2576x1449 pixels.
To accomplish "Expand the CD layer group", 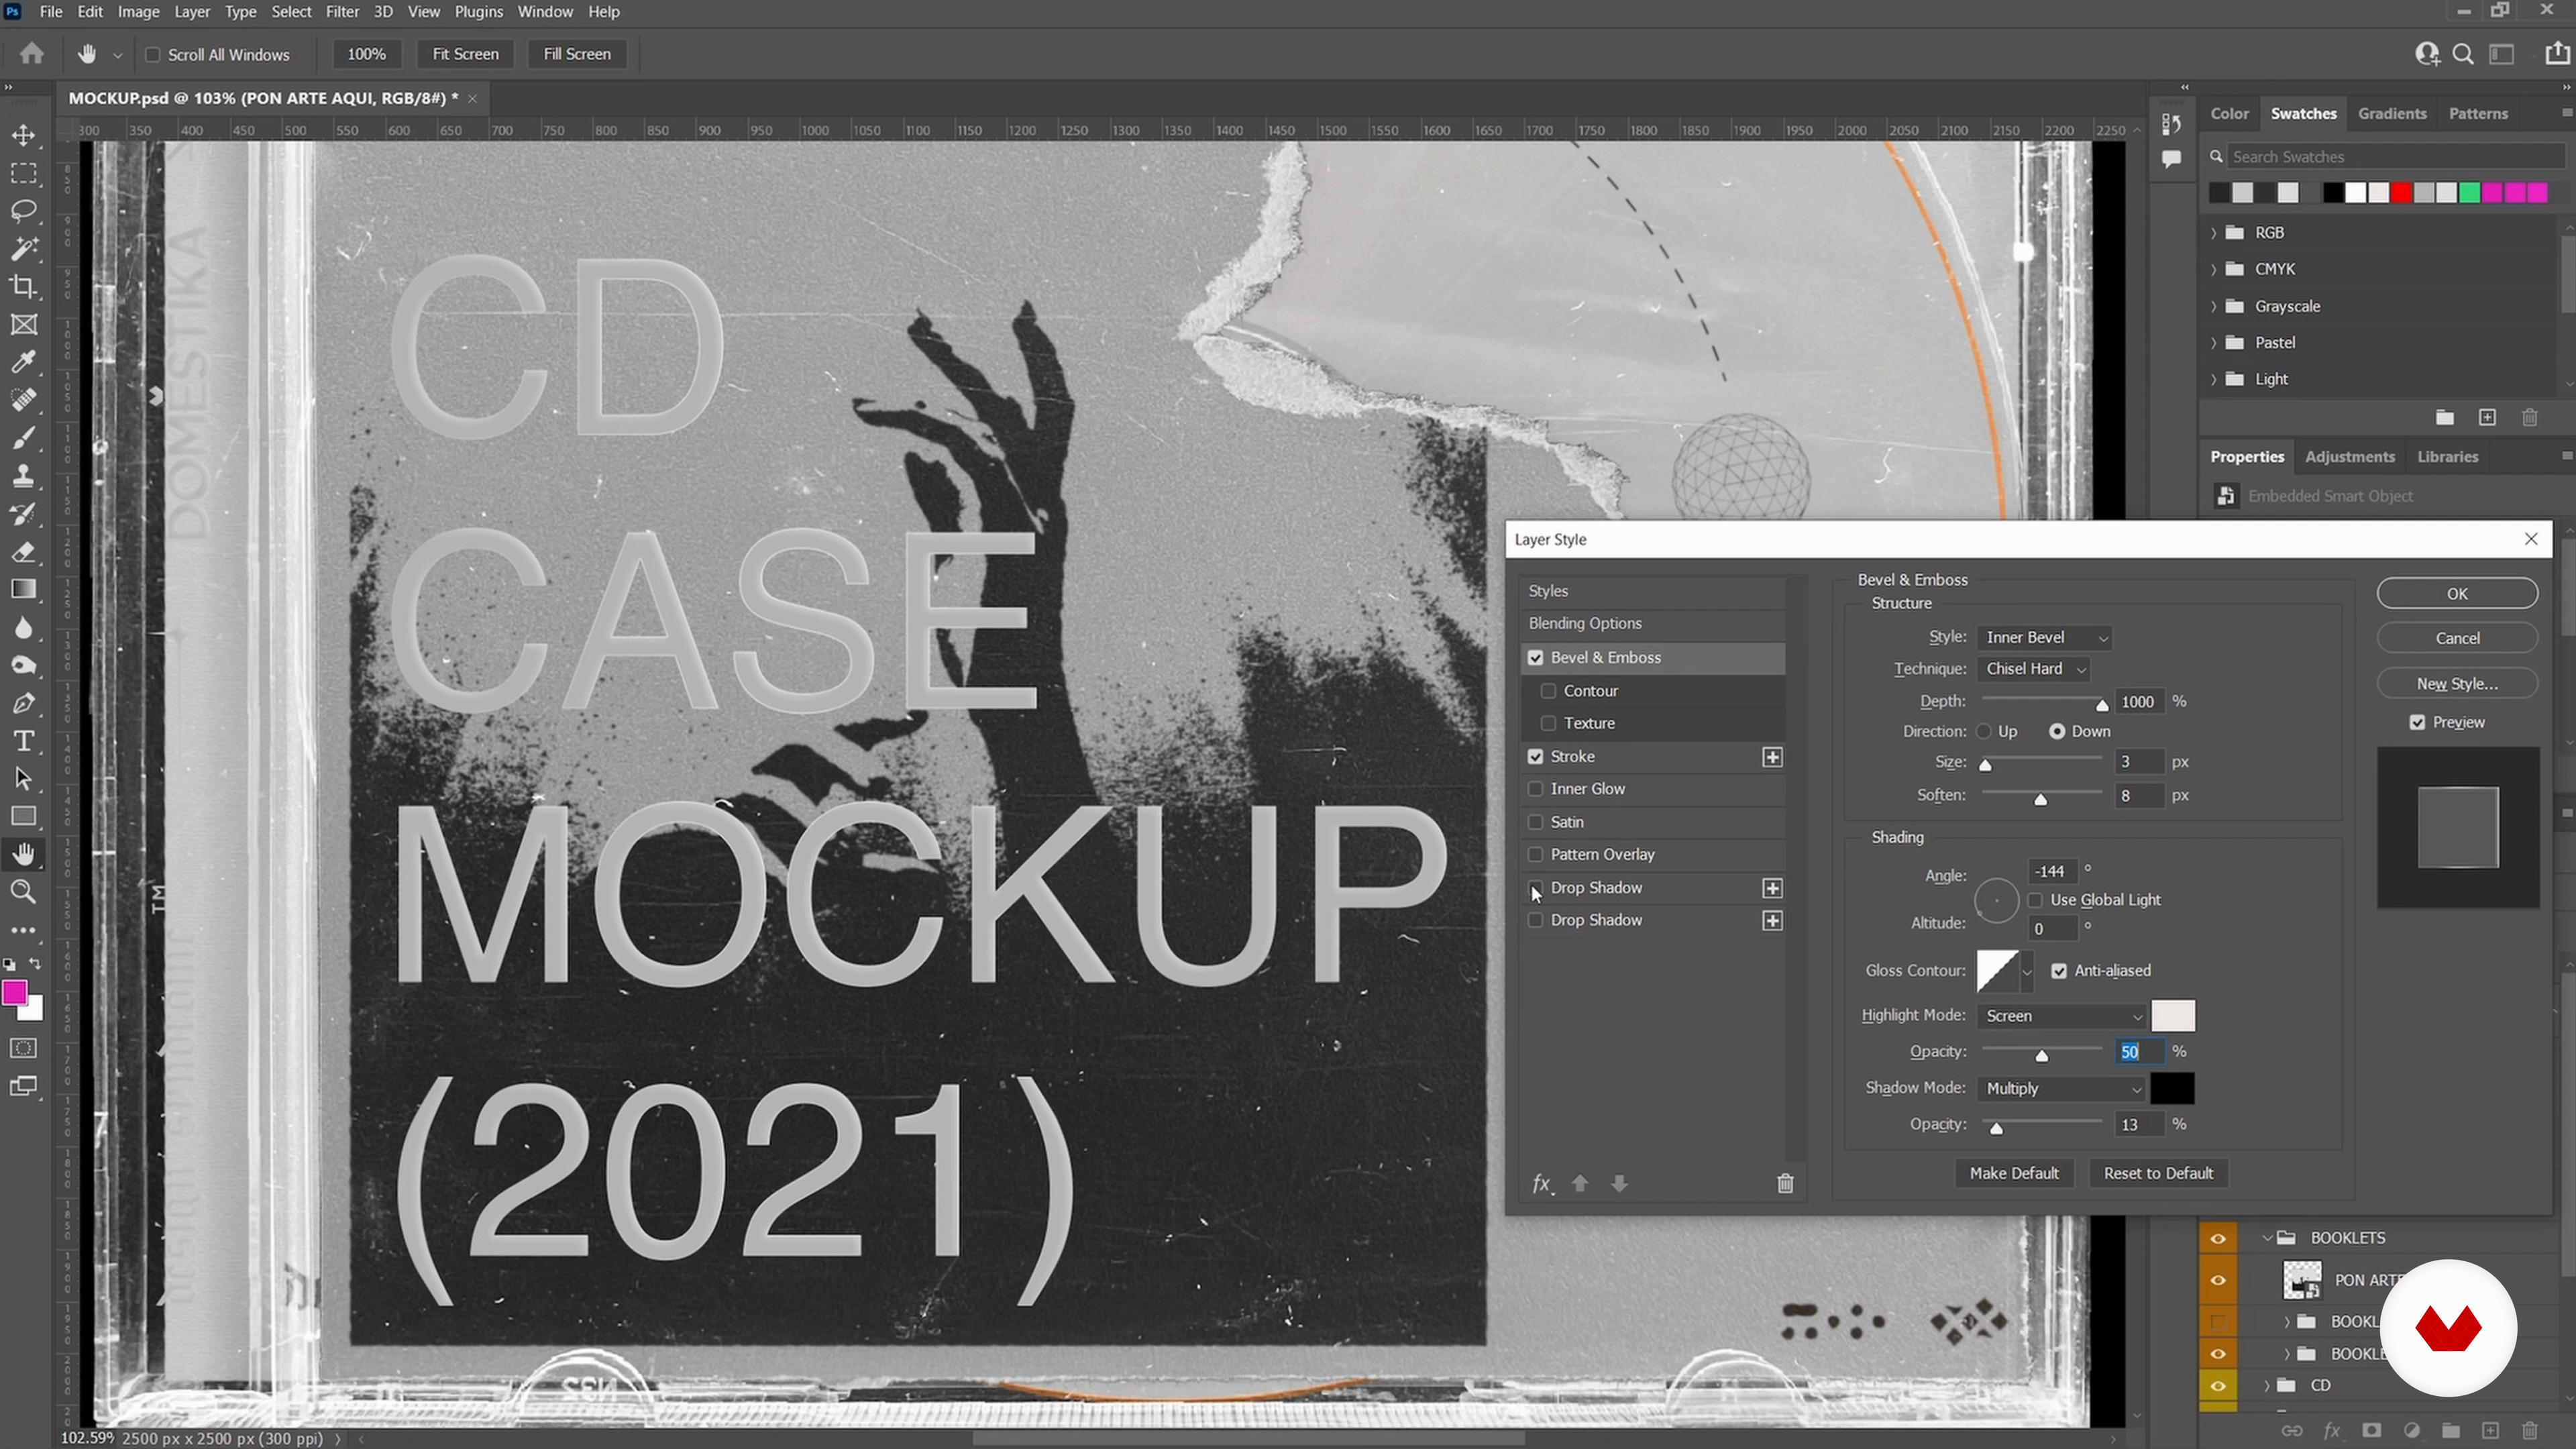I will pyautogui.click(x=2266, y=1386).
